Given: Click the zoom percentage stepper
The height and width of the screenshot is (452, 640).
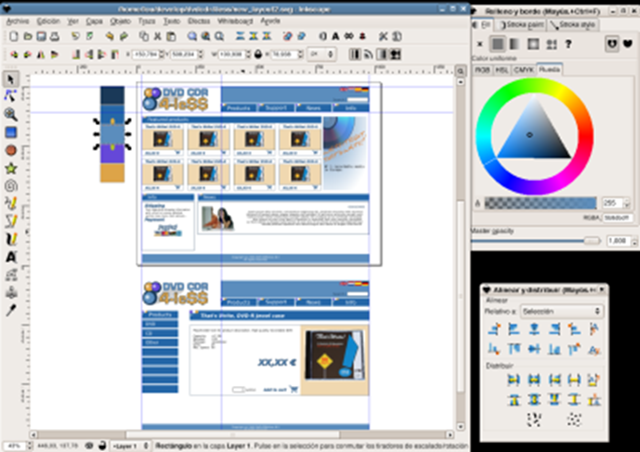Looking at the screenshot, I should pos(29,446).
